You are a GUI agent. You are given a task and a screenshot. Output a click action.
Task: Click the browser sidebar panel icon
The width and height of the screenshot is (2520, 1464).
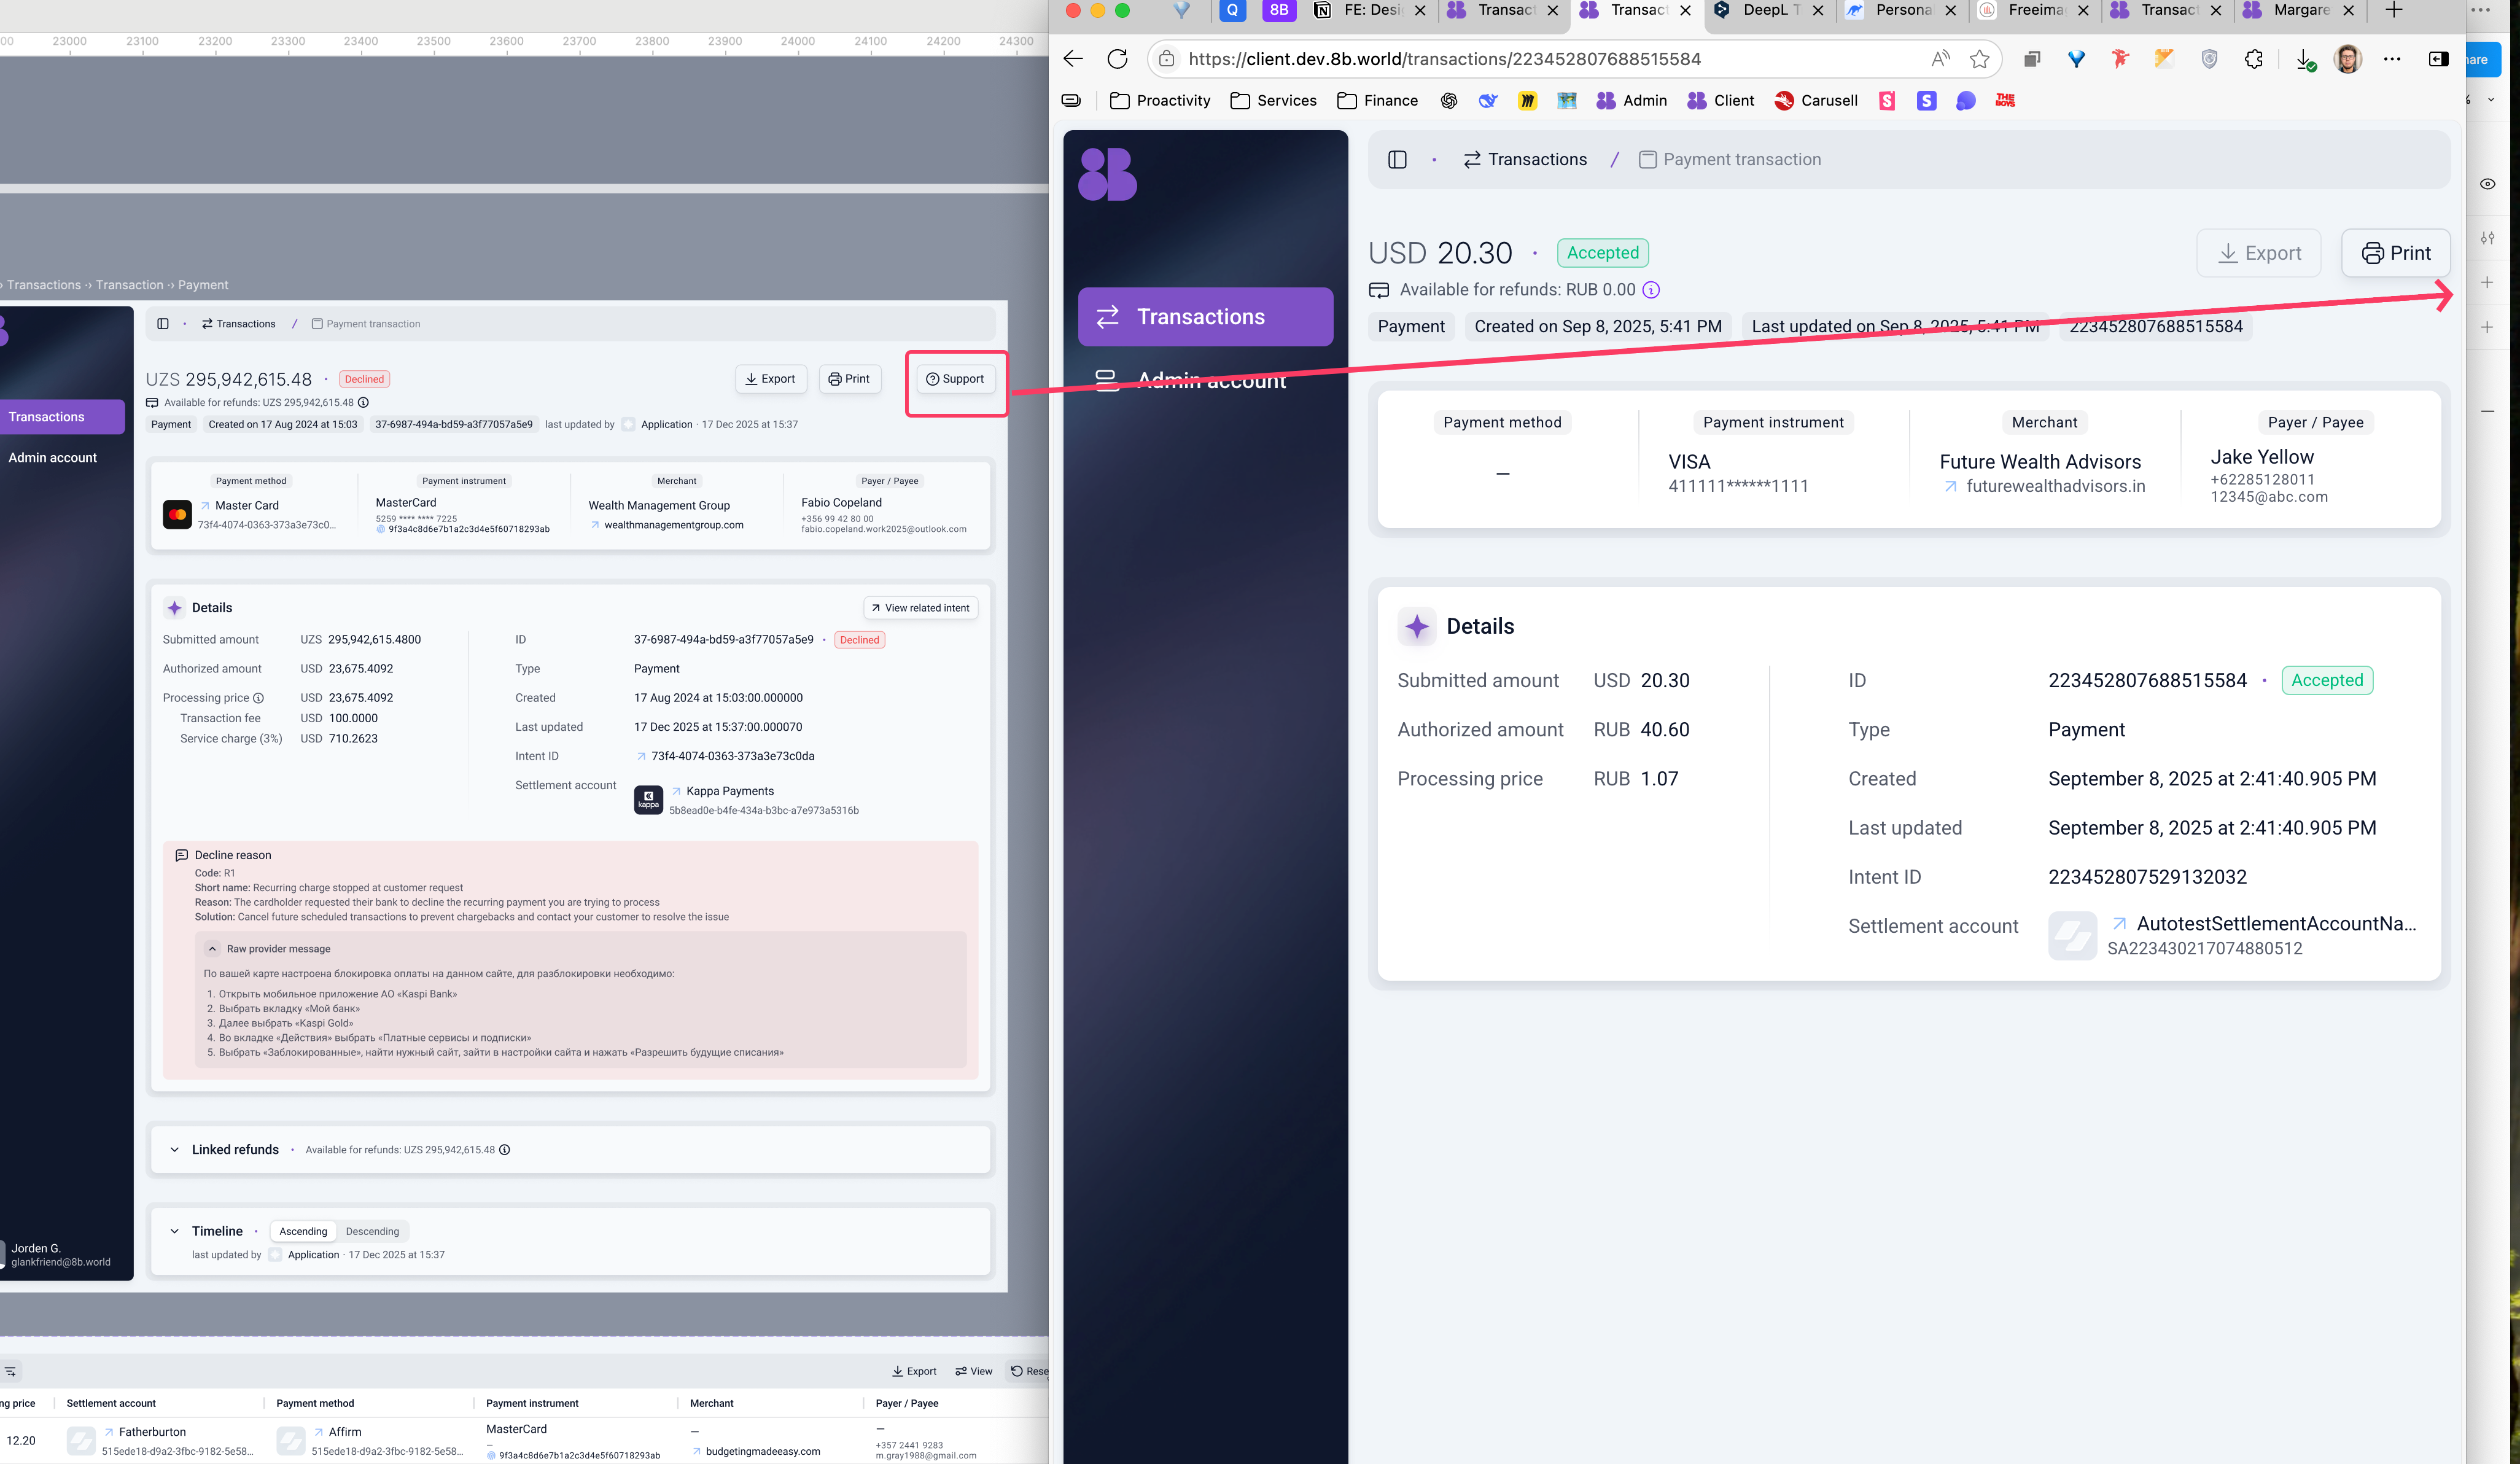coord(2438,59)
